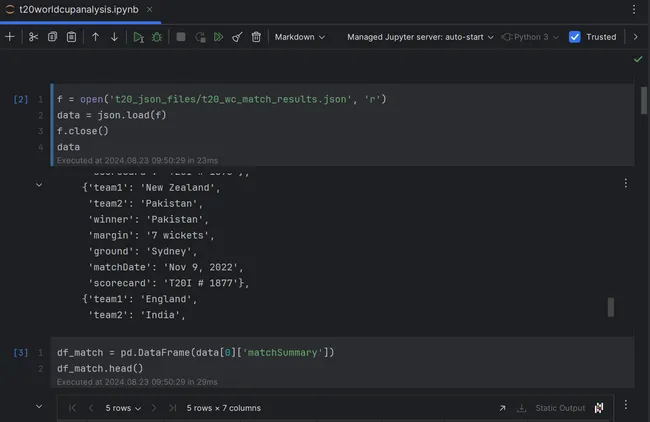Image resolution: width=650 pixels, height=422 pixels.
Task: Paste cell from clipboard
Action: coord(71,37)
